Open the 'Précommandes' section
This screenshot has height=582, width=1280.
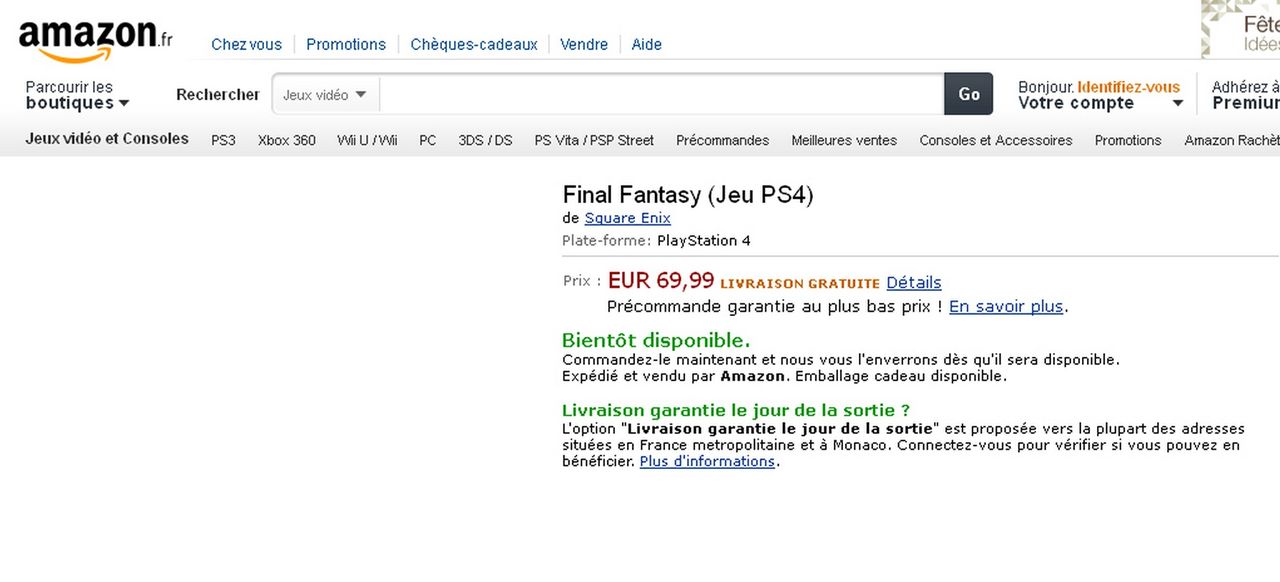coord(722,140)
